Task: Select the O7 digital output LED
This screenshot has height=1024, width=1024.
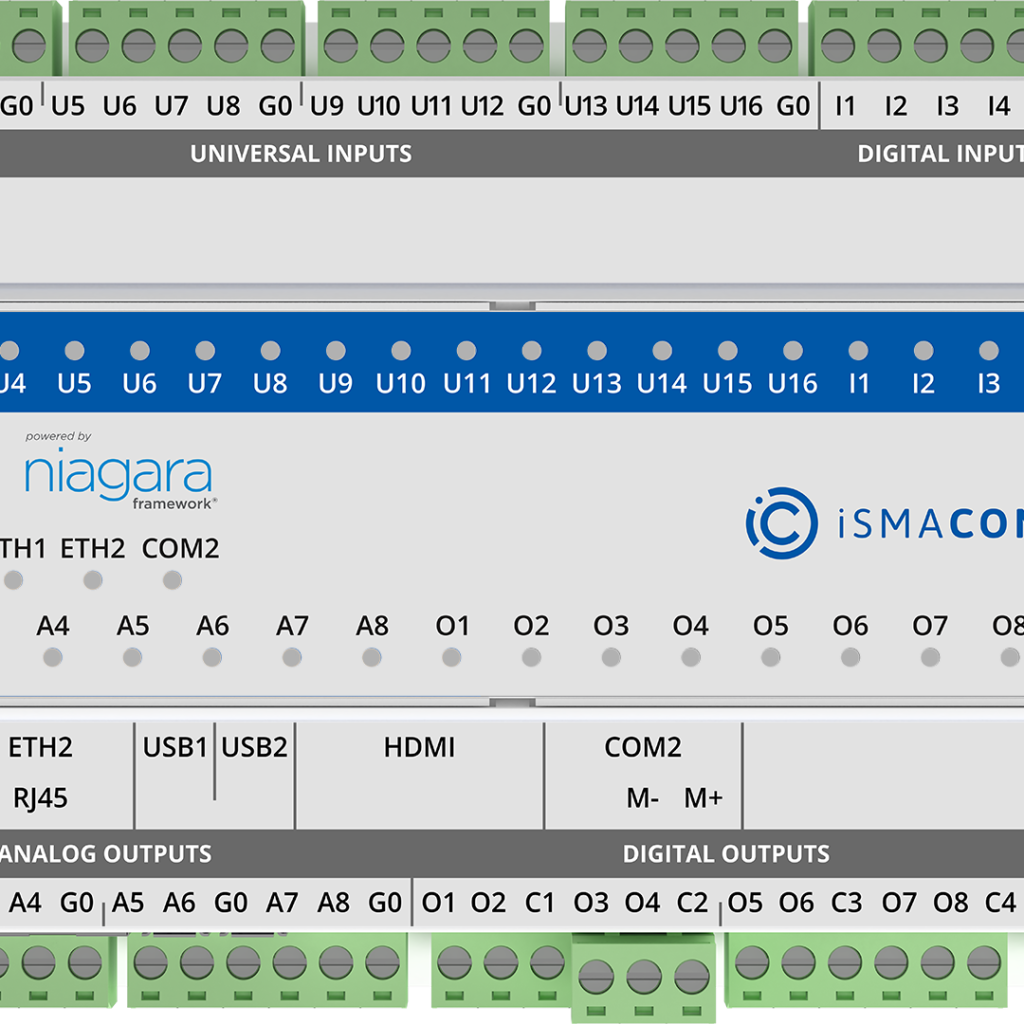Action: coord(930,657)
